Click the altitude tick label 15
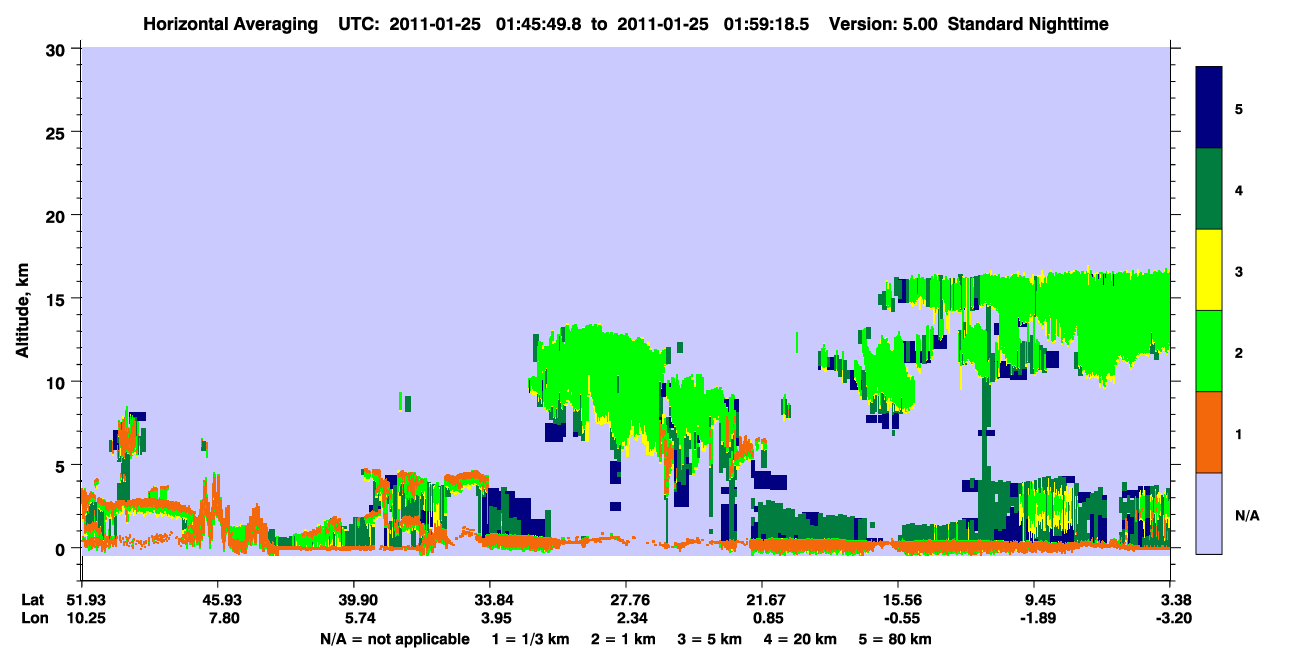The image size is (1300, 667). click(x=56, y=299)
